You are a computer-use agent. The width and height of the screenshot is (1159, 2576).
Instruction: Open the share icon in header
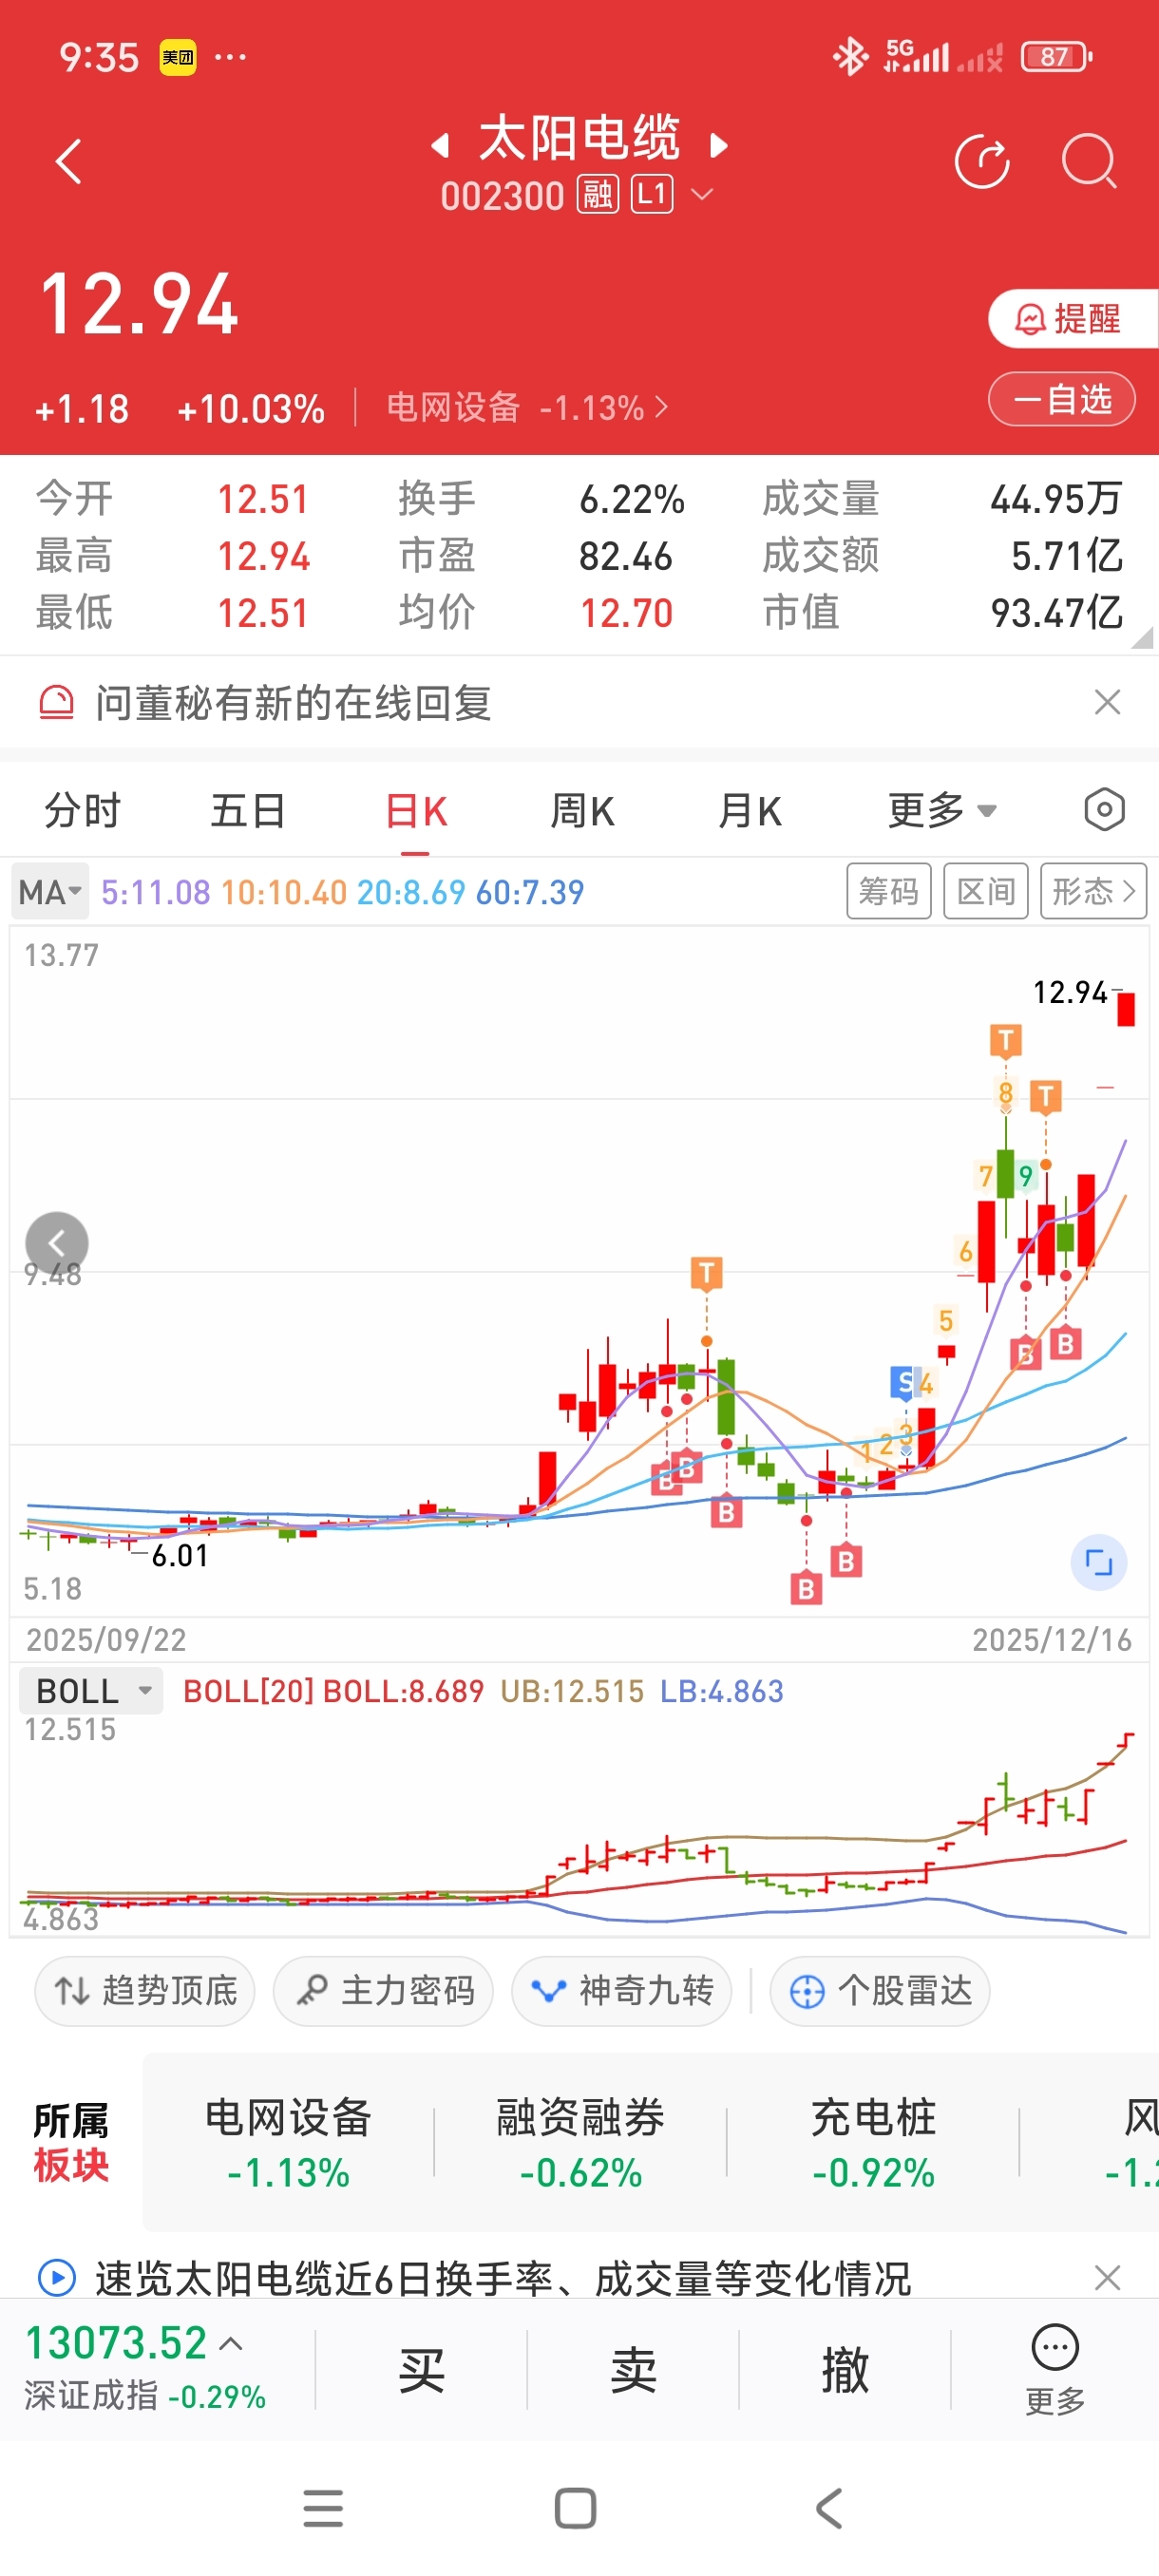pos(982,161)
